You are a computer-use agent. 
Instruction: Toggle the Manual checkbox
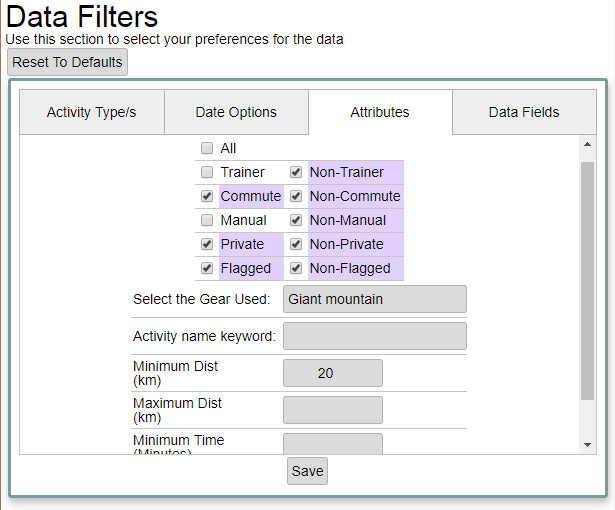[207, 220]
